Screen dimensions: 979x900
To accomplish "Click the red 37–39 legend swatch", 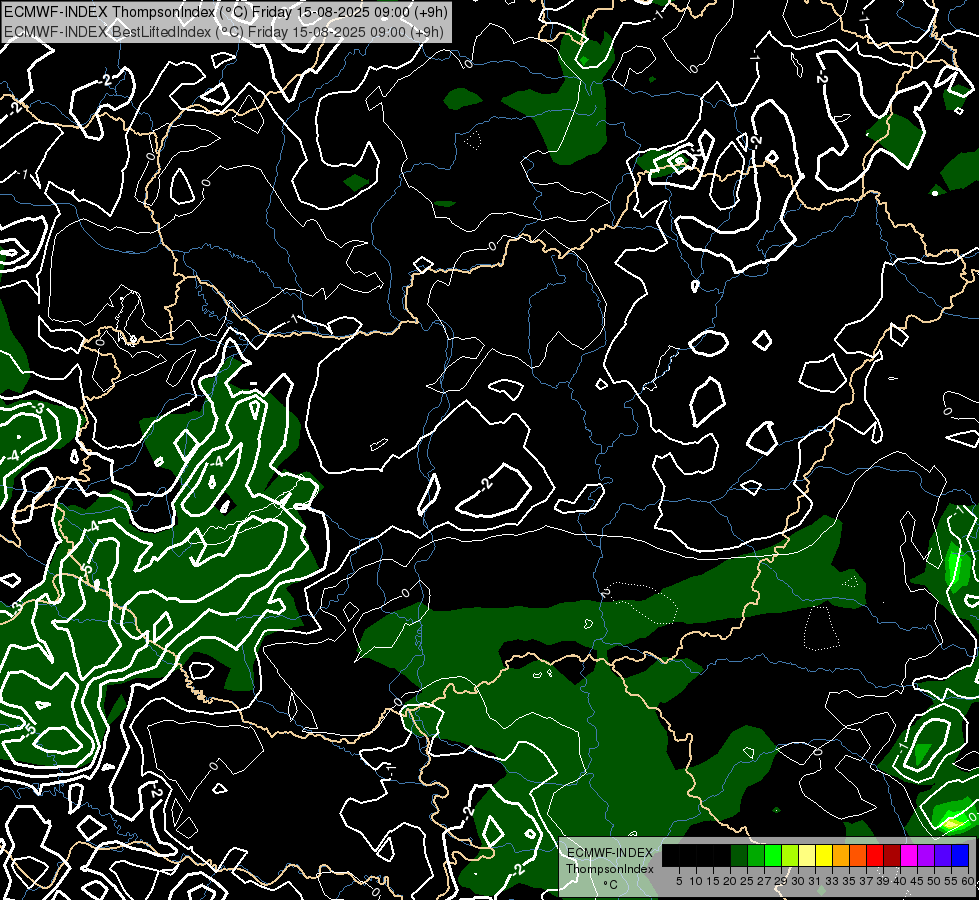I will (x=875, y=855).
